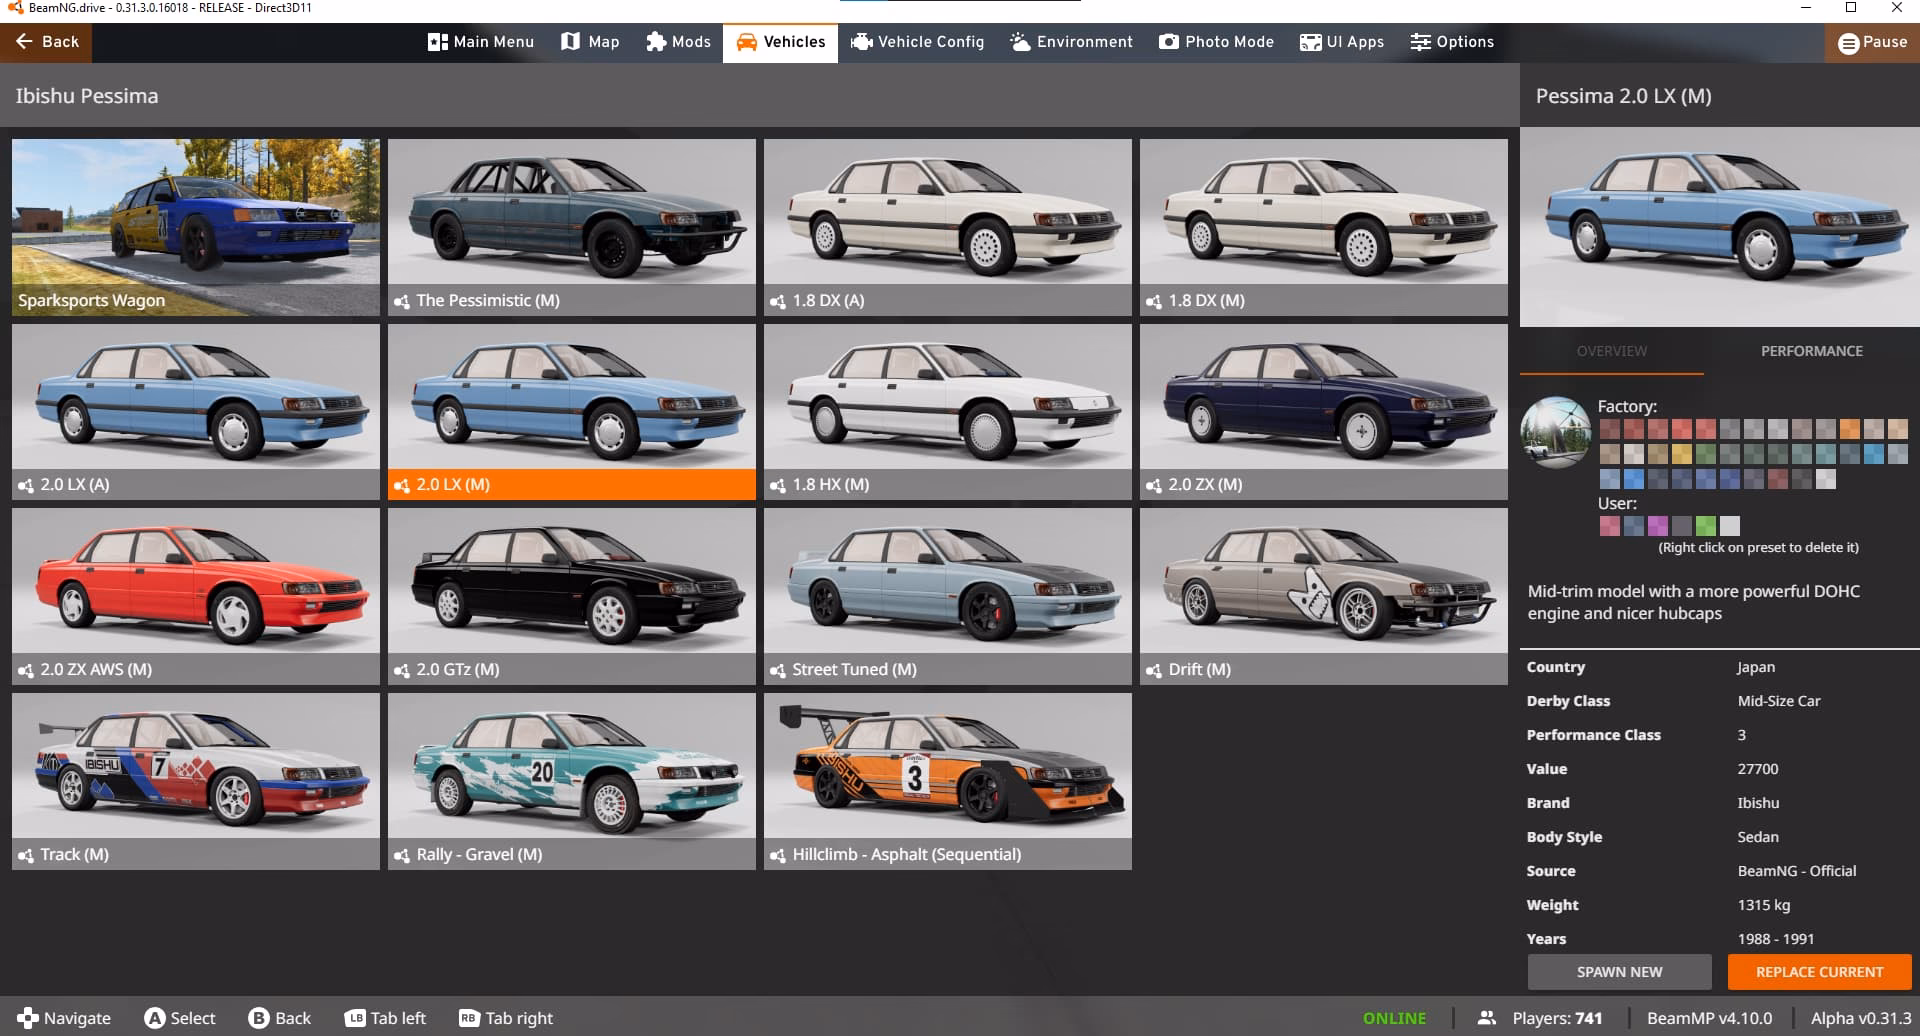This screenshot has height=1036, width=1920.
Task: Click the config icon beside 1.8 DX (A)
Action: (778, 301)
